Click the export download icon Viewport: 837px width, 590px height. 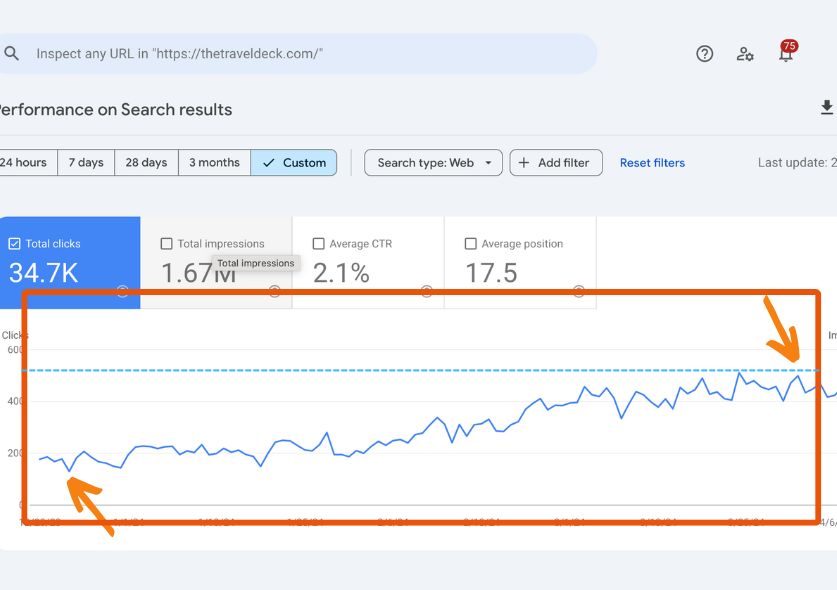click(x=827, y=108)
